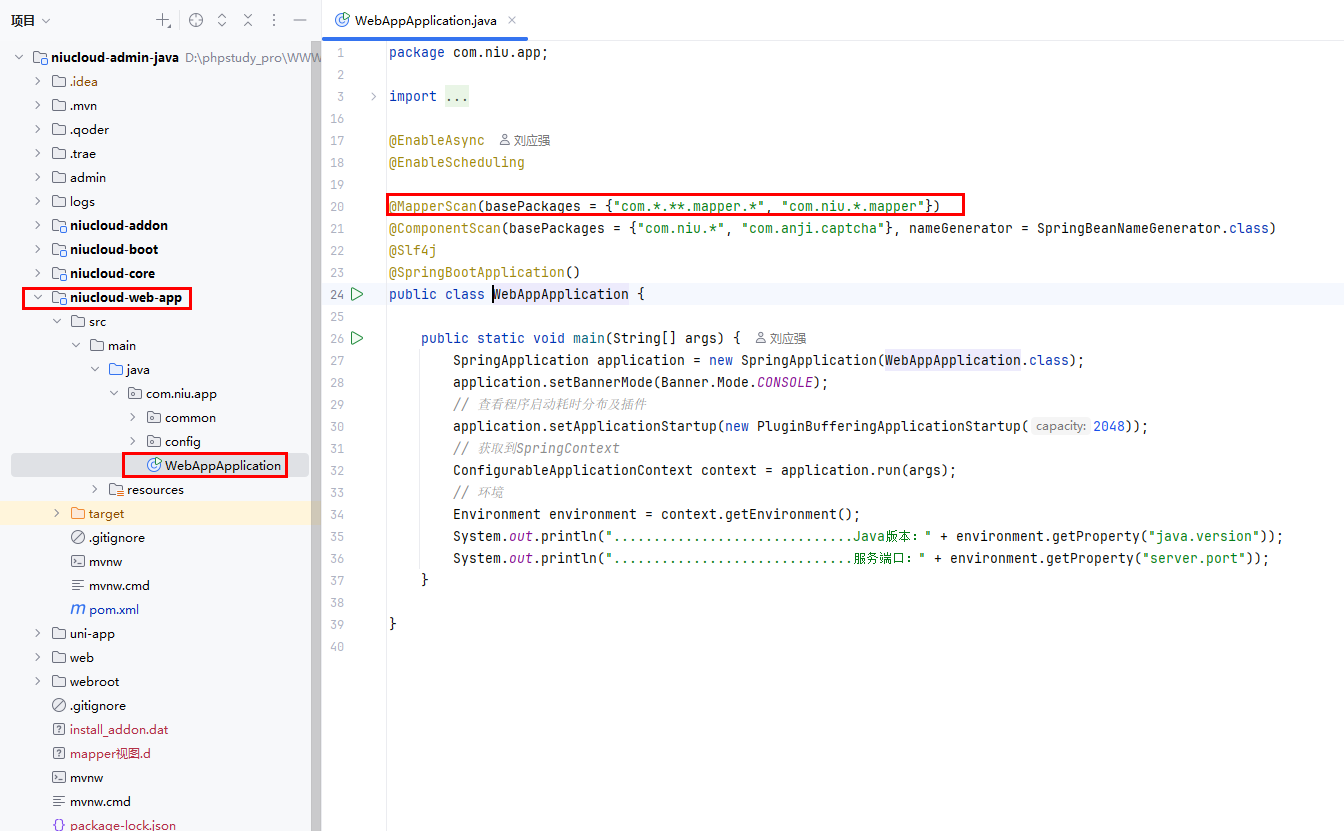Open pom.xml Maven file

pos(113,609)
